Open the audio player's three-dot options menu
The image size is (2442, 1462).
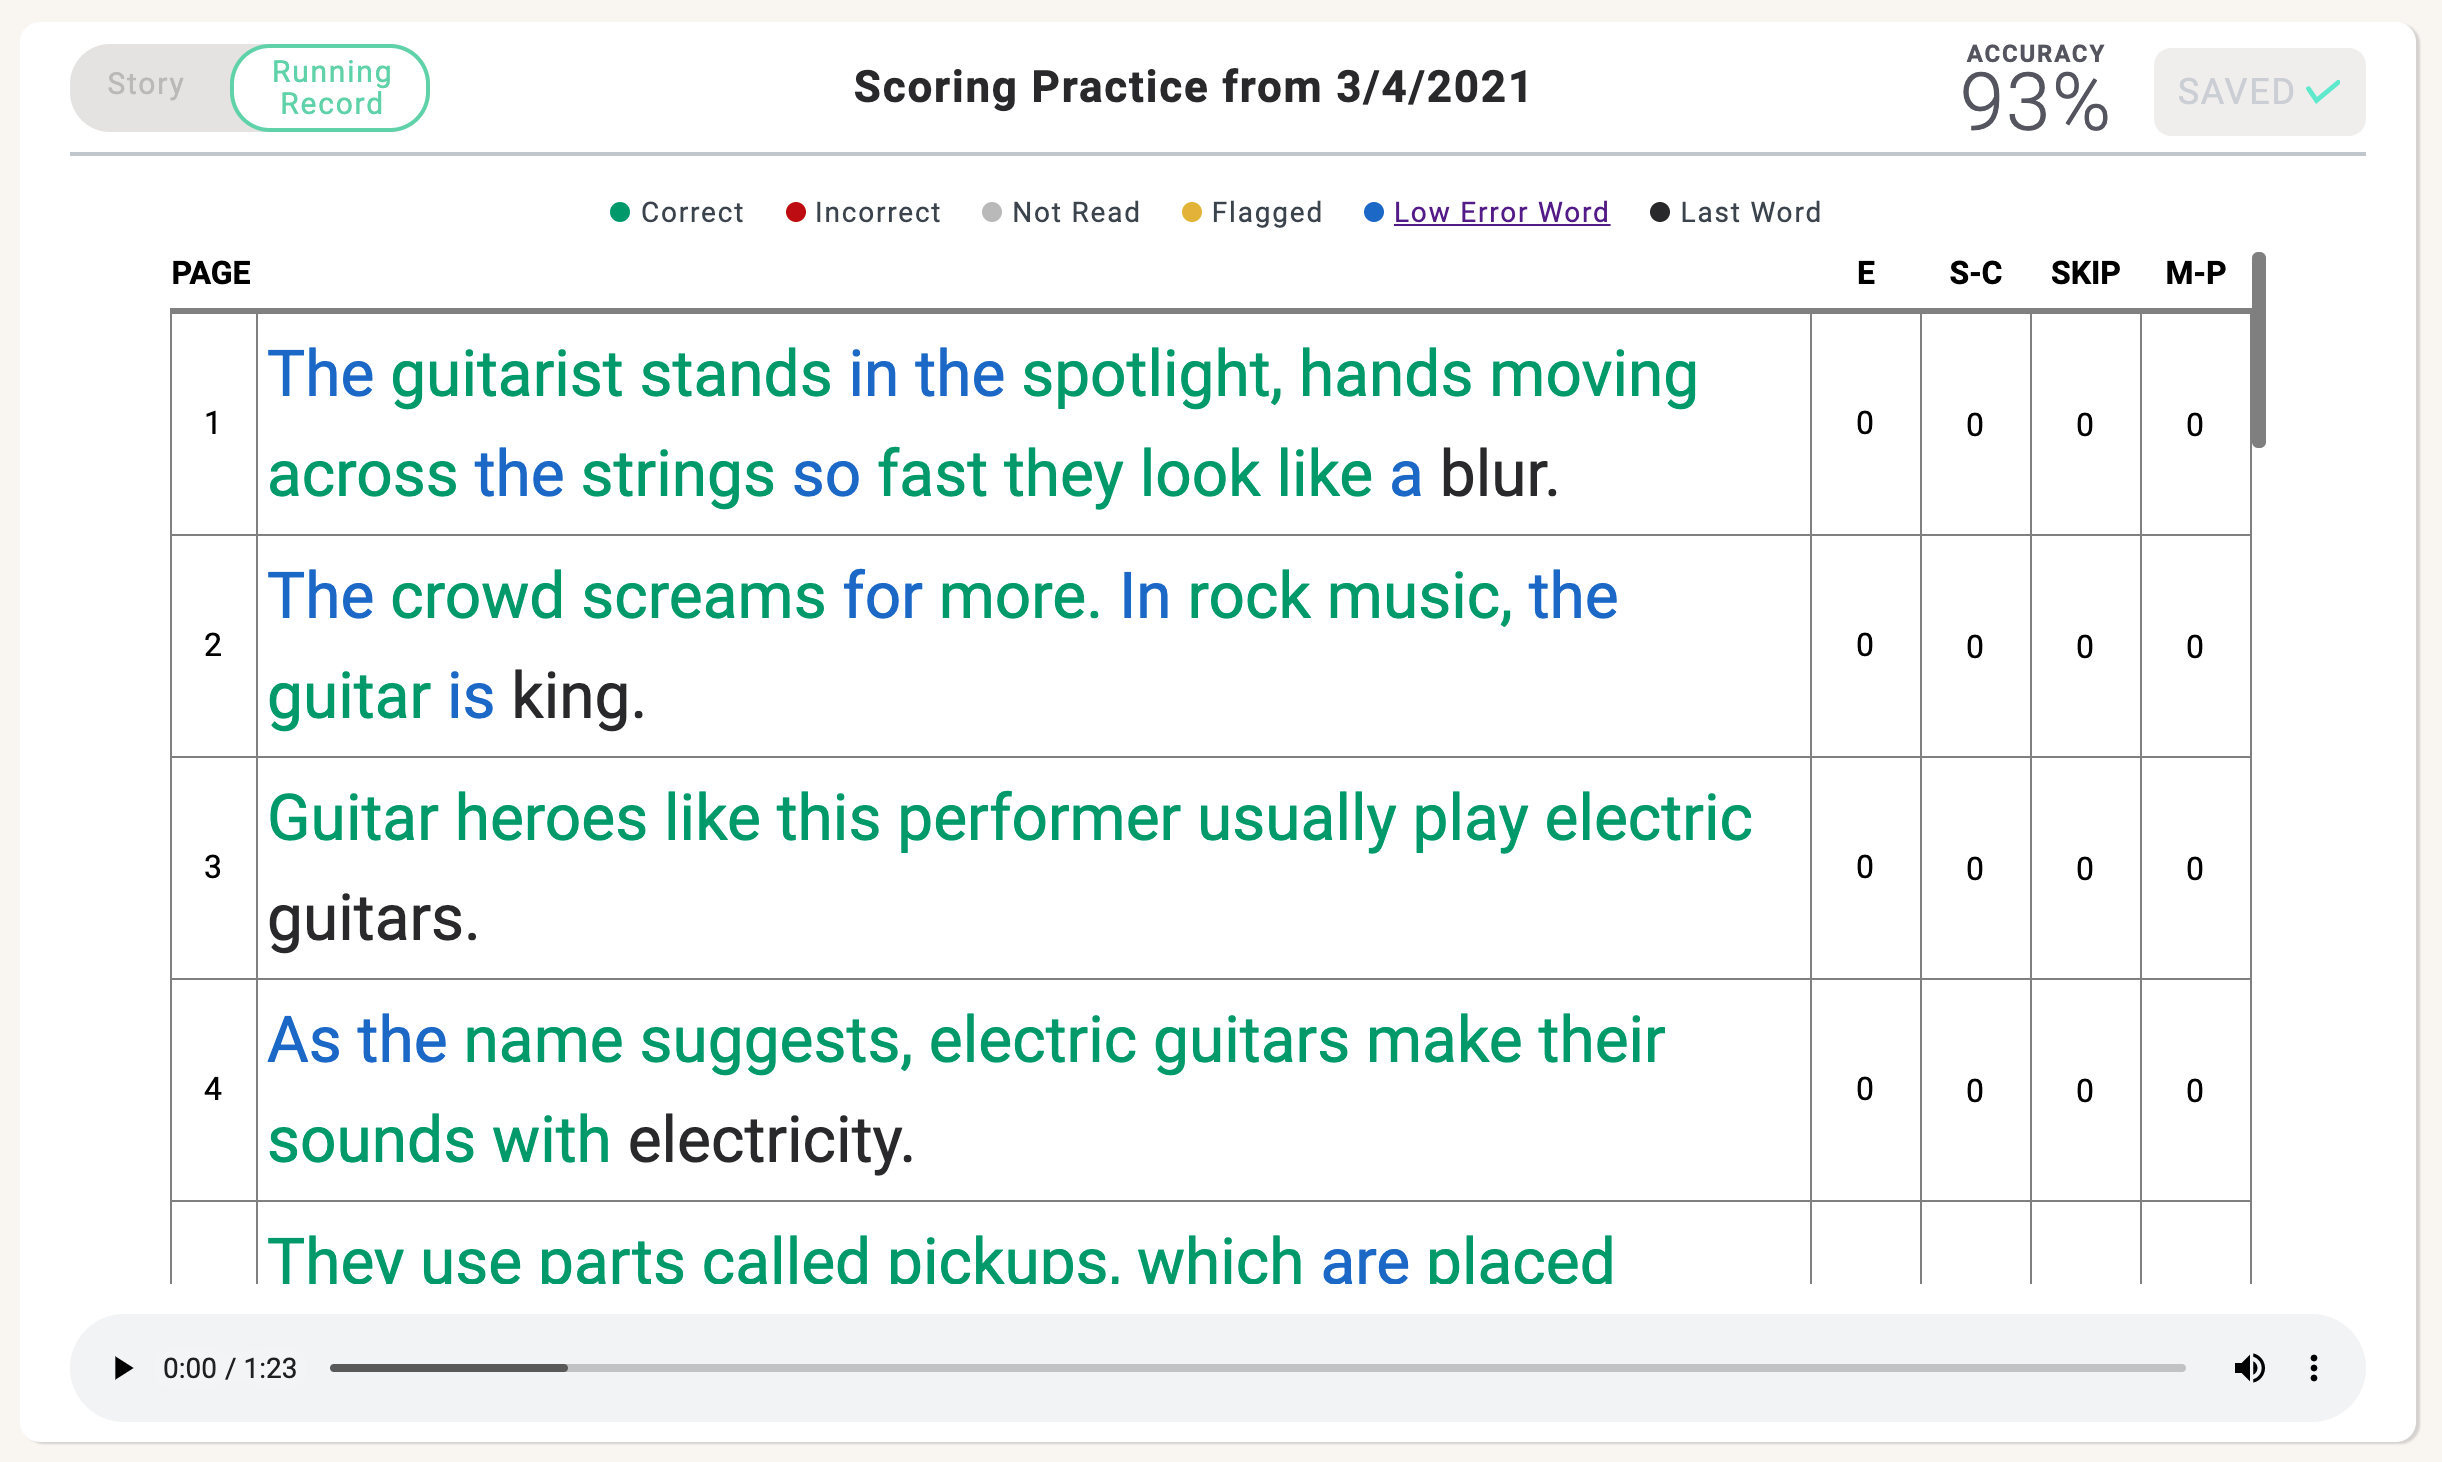click(2313, 1368)
